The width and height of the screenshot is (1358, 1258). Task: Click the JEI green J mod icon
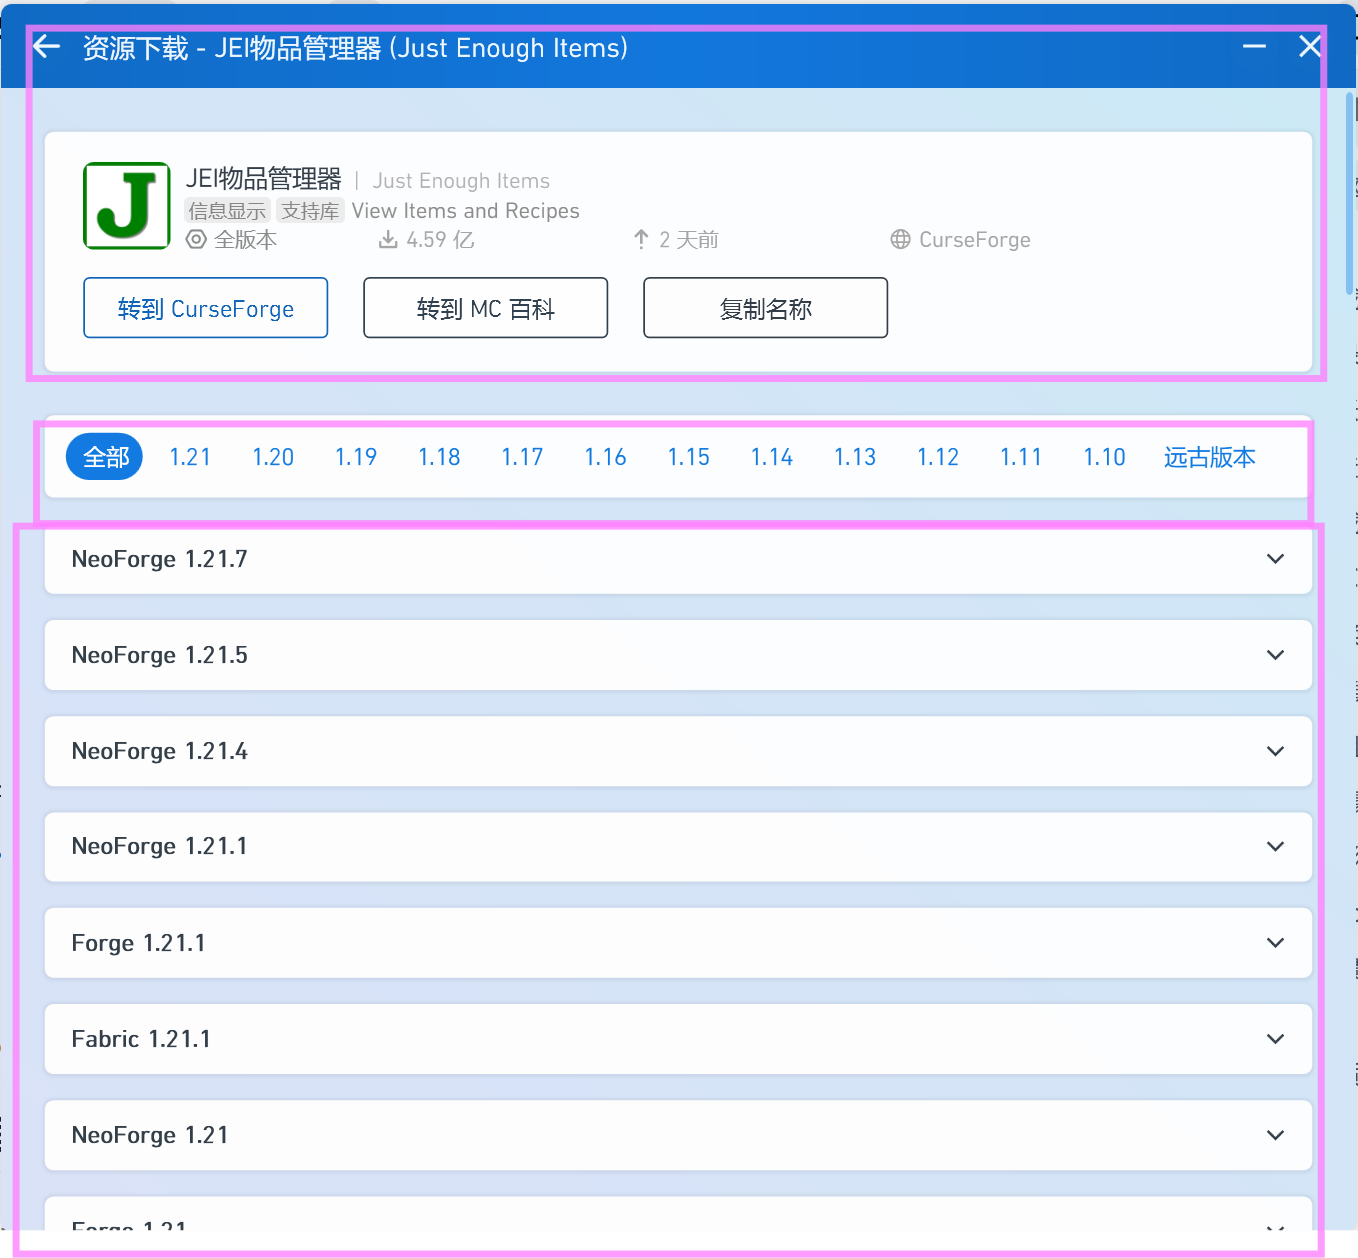127,206
